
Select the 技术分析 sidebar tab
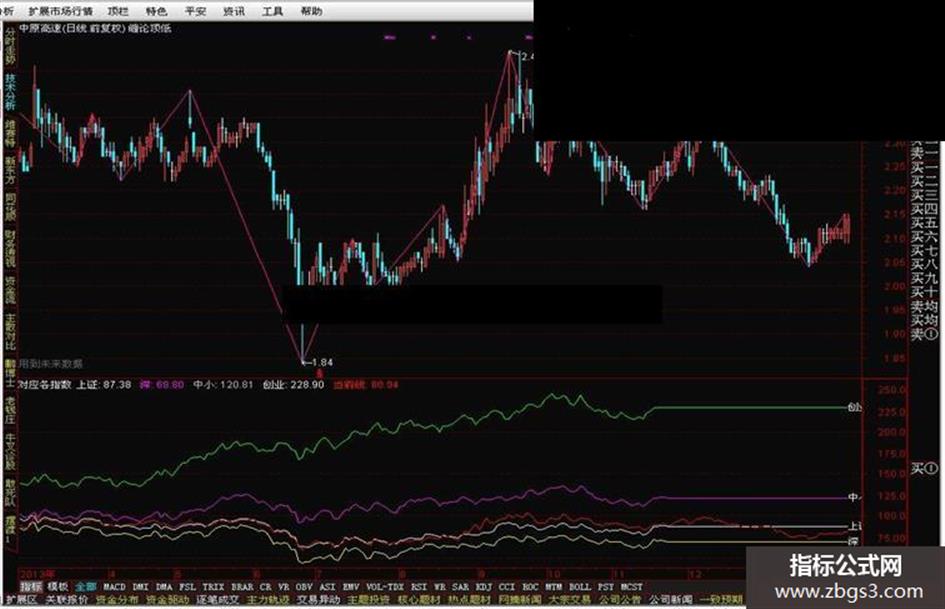point(10,92)
